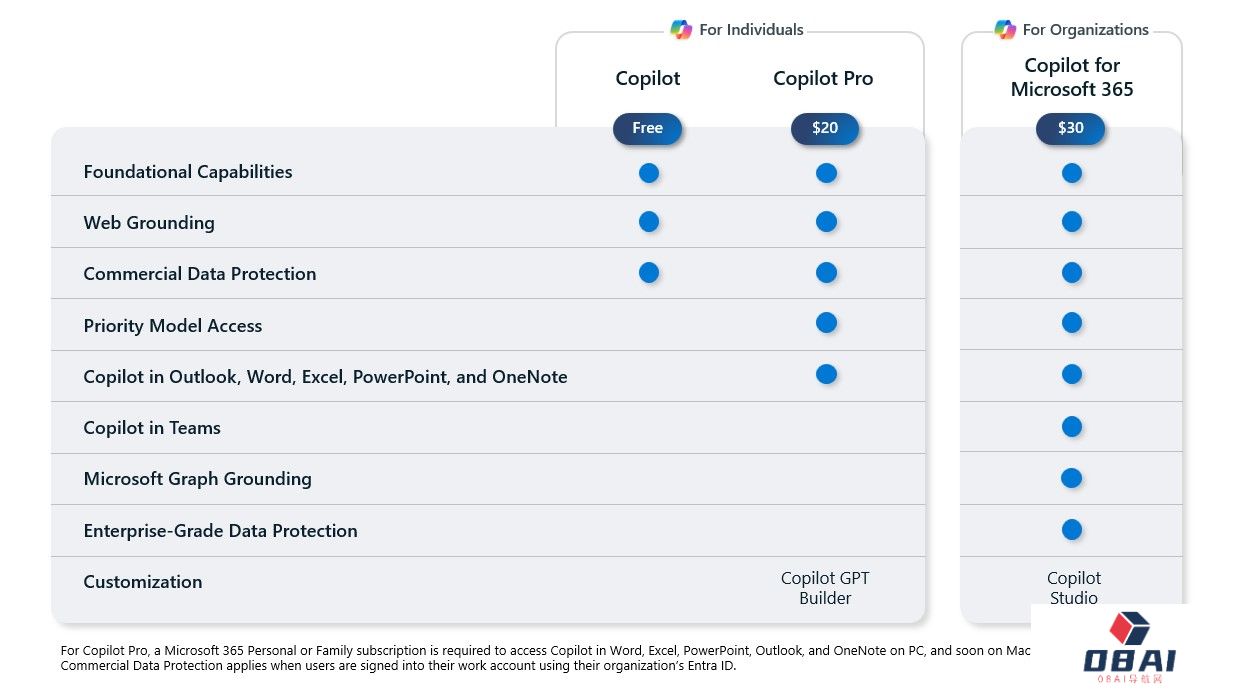
Task: Click the Copilot Pro dot for Priority Model Access
Action: [x=826, y=323]
